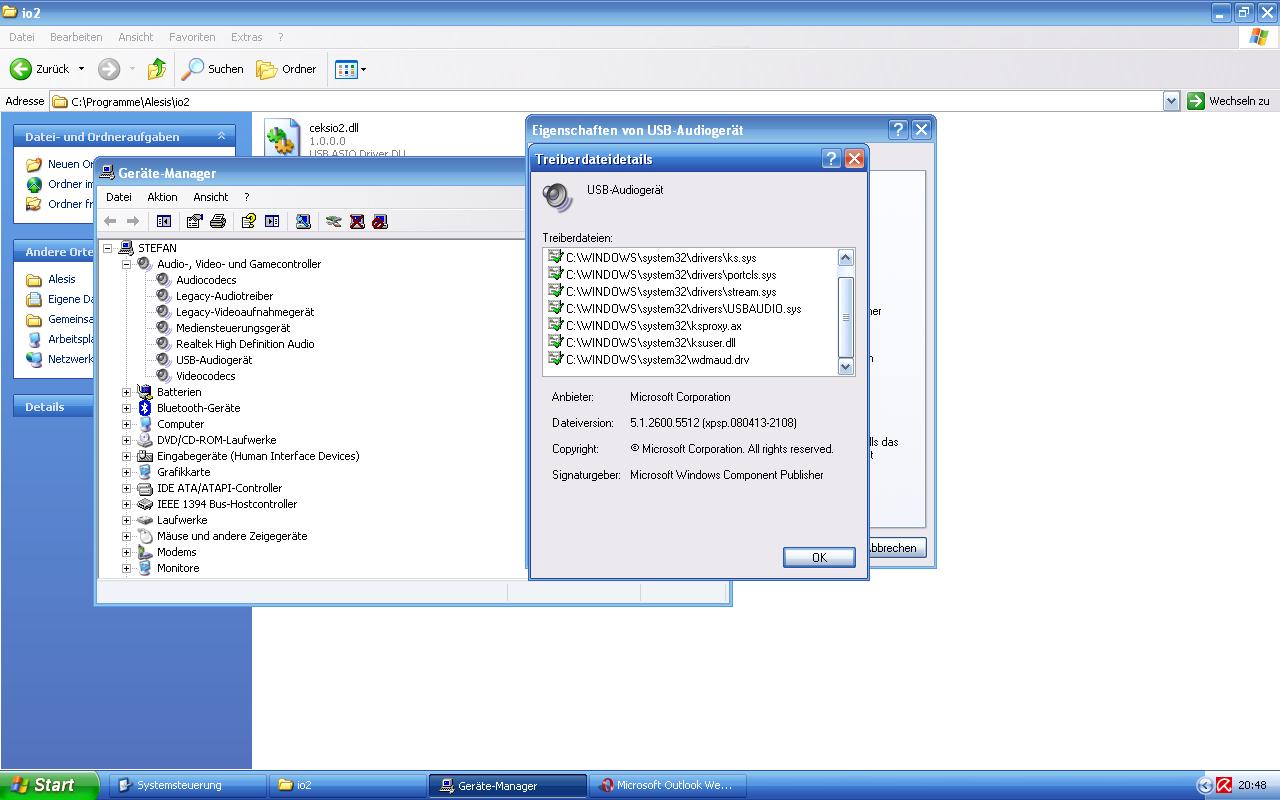Viewport: 1280px width, 800px height.
Task: Click the Suchen search button in Explorer
Action: (213, 69)
